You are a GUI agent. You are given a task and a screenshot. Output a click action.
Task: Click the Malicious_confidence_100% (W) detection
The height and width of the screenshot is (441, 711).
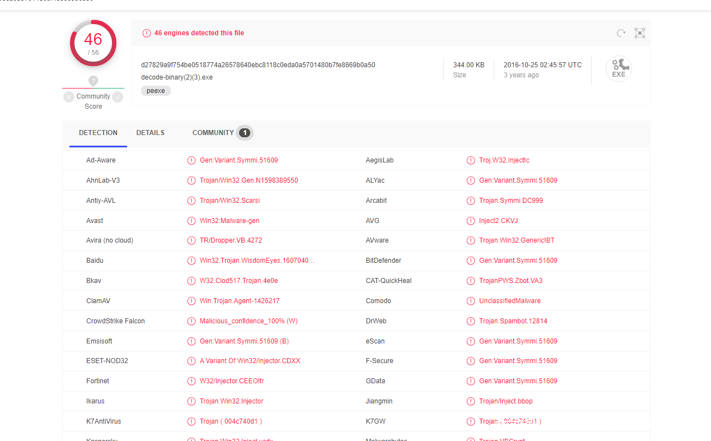coord(248,321)
